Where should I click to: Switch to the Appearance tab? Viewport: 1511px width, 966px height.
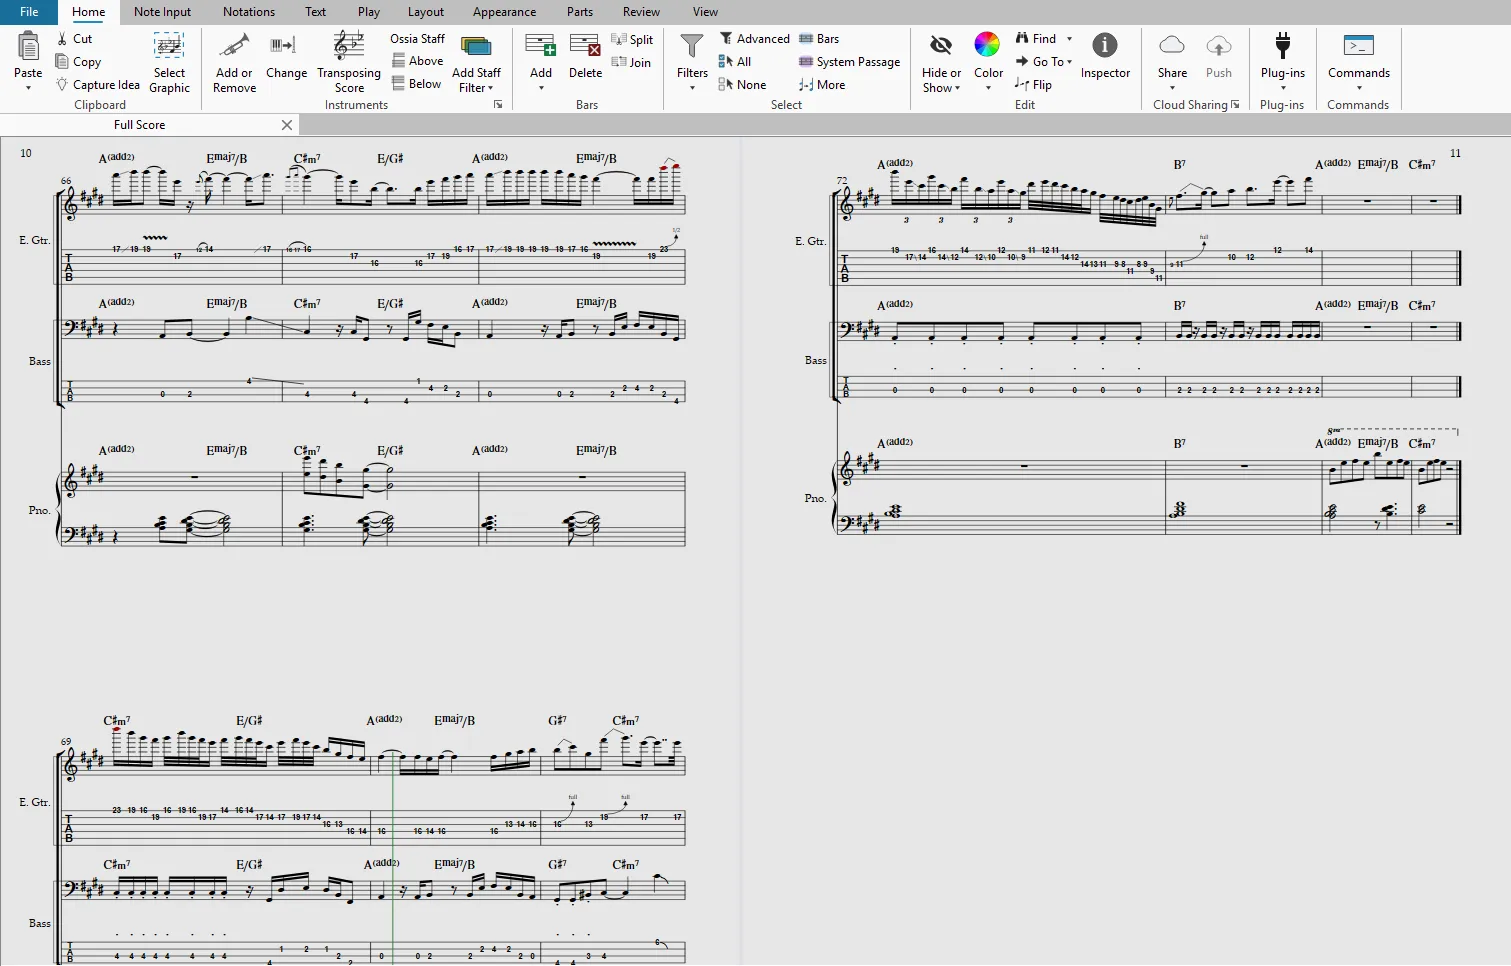pos(504,12)
